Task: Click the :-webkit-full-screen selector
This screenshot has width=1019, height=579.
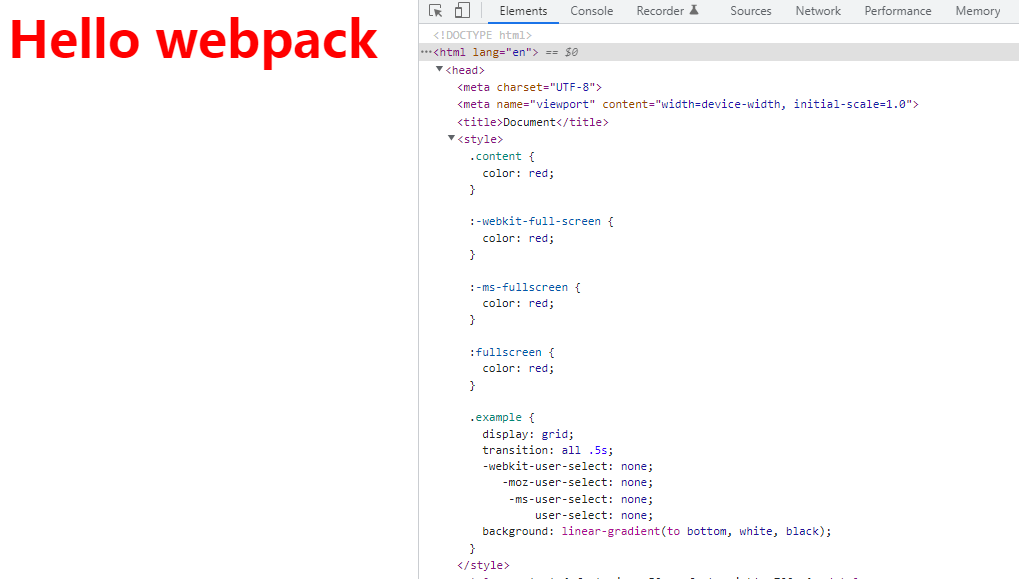Action: tap(535, 221)
